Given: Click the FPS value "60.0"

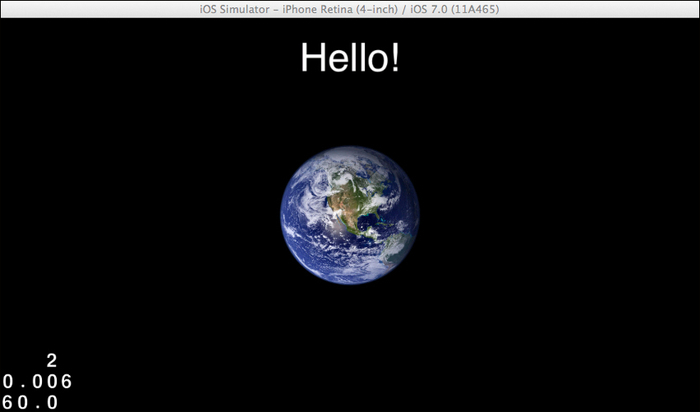Looking at the screenshot, I should click(30, 403).
